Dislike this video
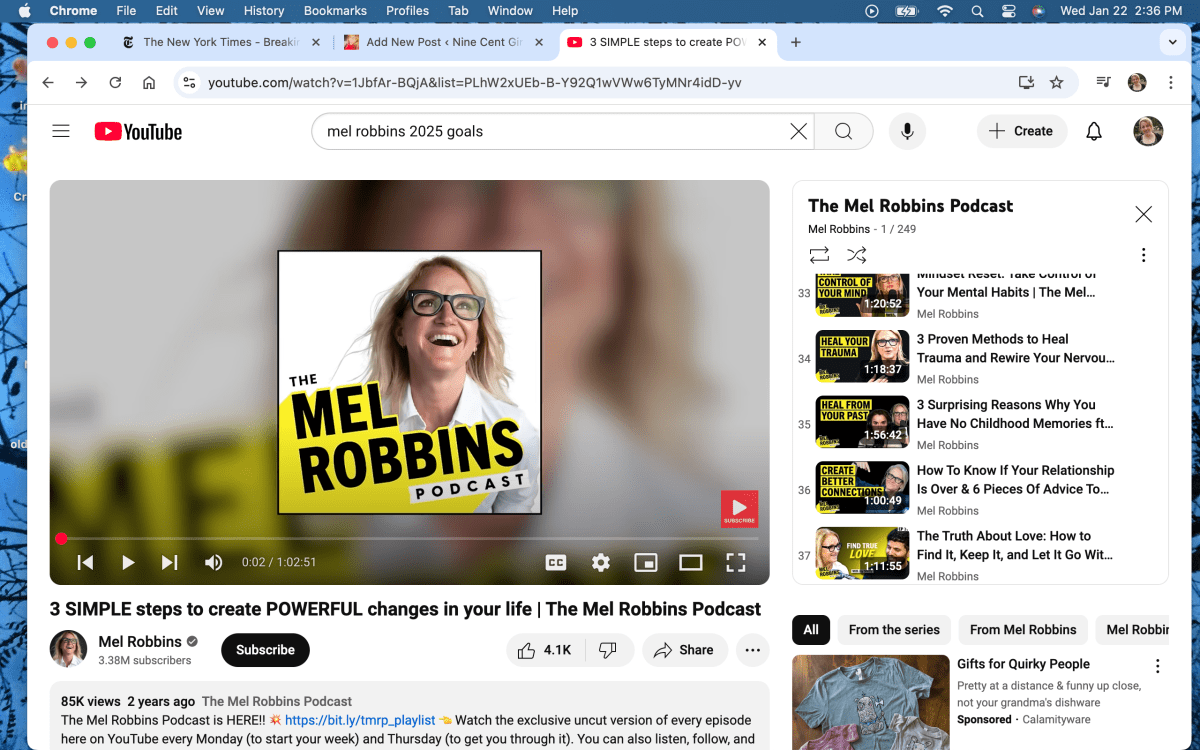 pyautogui.click(x=607, y=650)
